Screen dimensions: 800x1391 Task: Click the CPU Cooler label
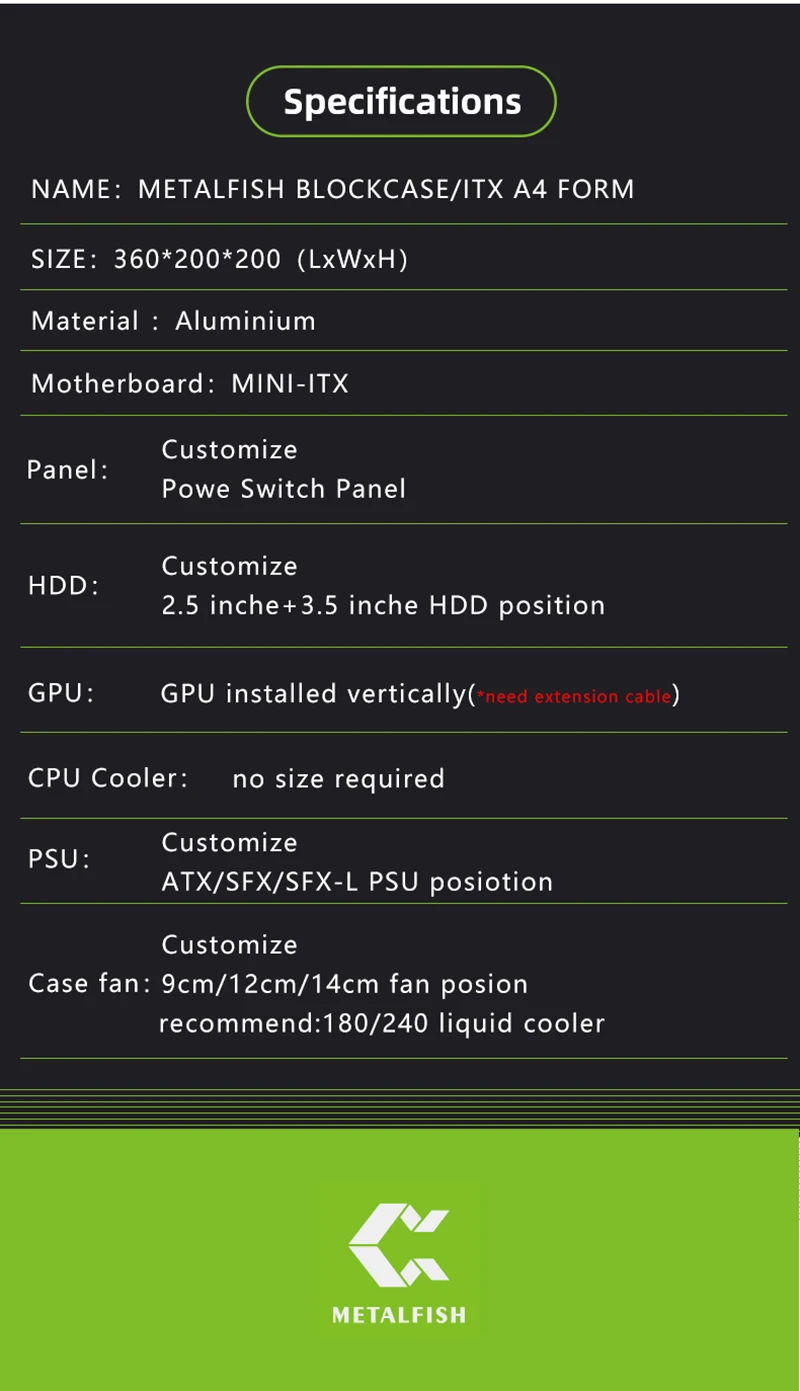coord(108,778)
